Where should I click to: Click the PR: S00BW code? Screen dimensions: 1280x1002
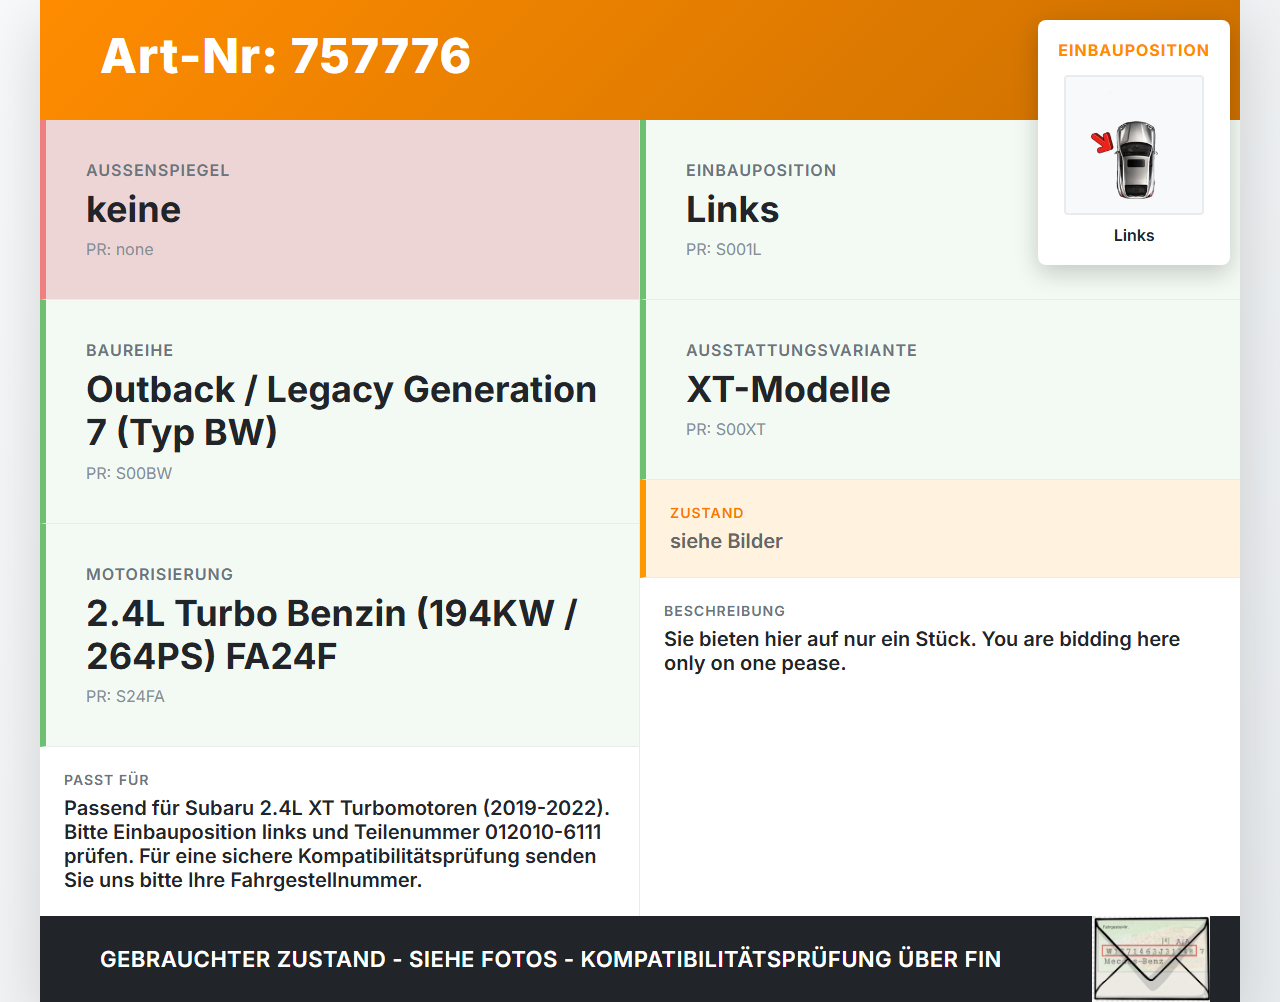pos(129,474)
